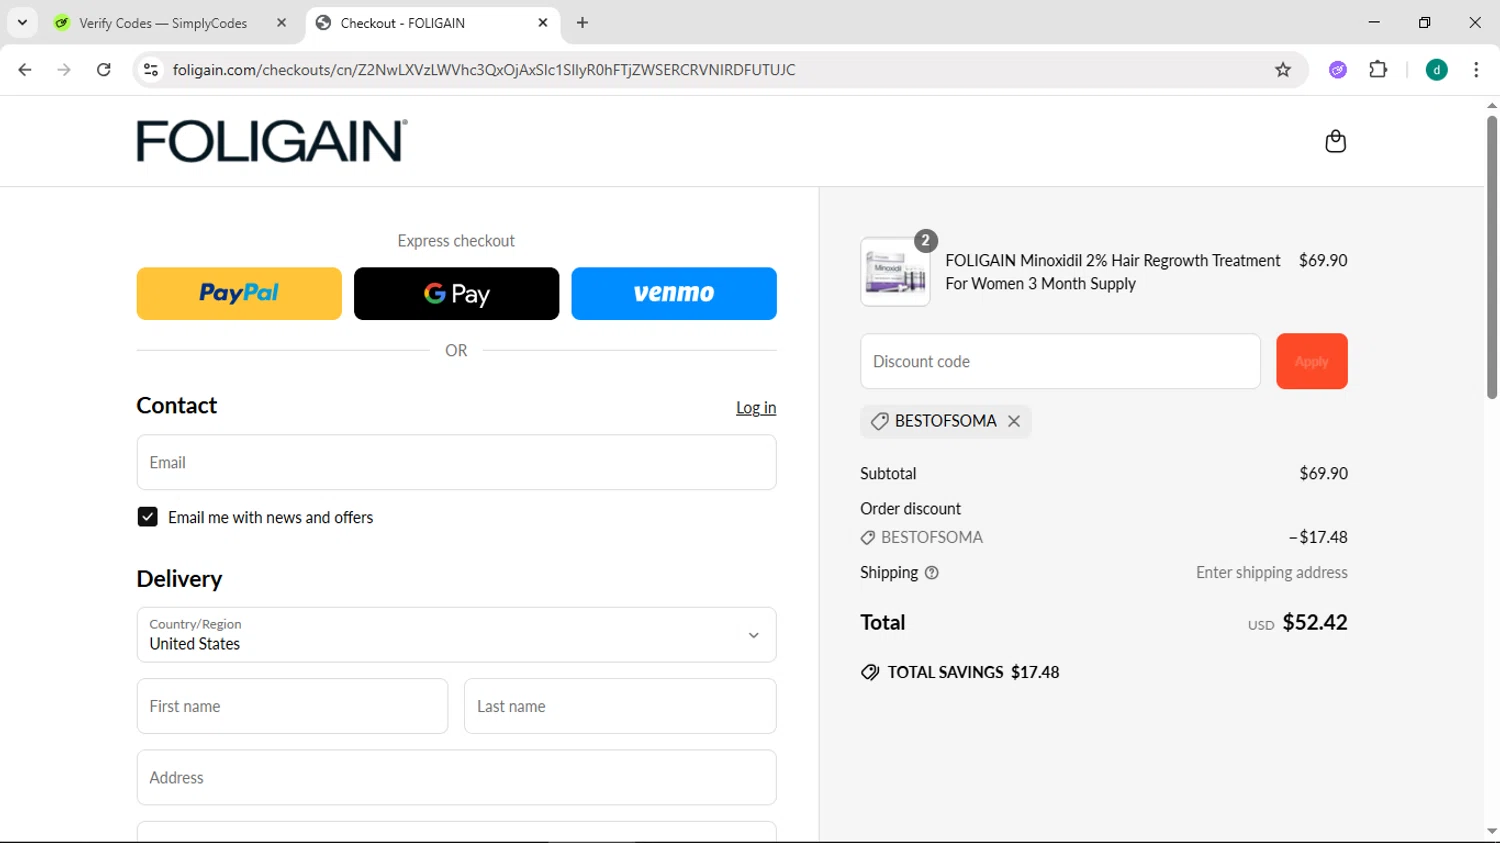The height and width of the screenshot is (843, 1500).
Task: View site information icon in address bar
Action: (x=151, y=70)
